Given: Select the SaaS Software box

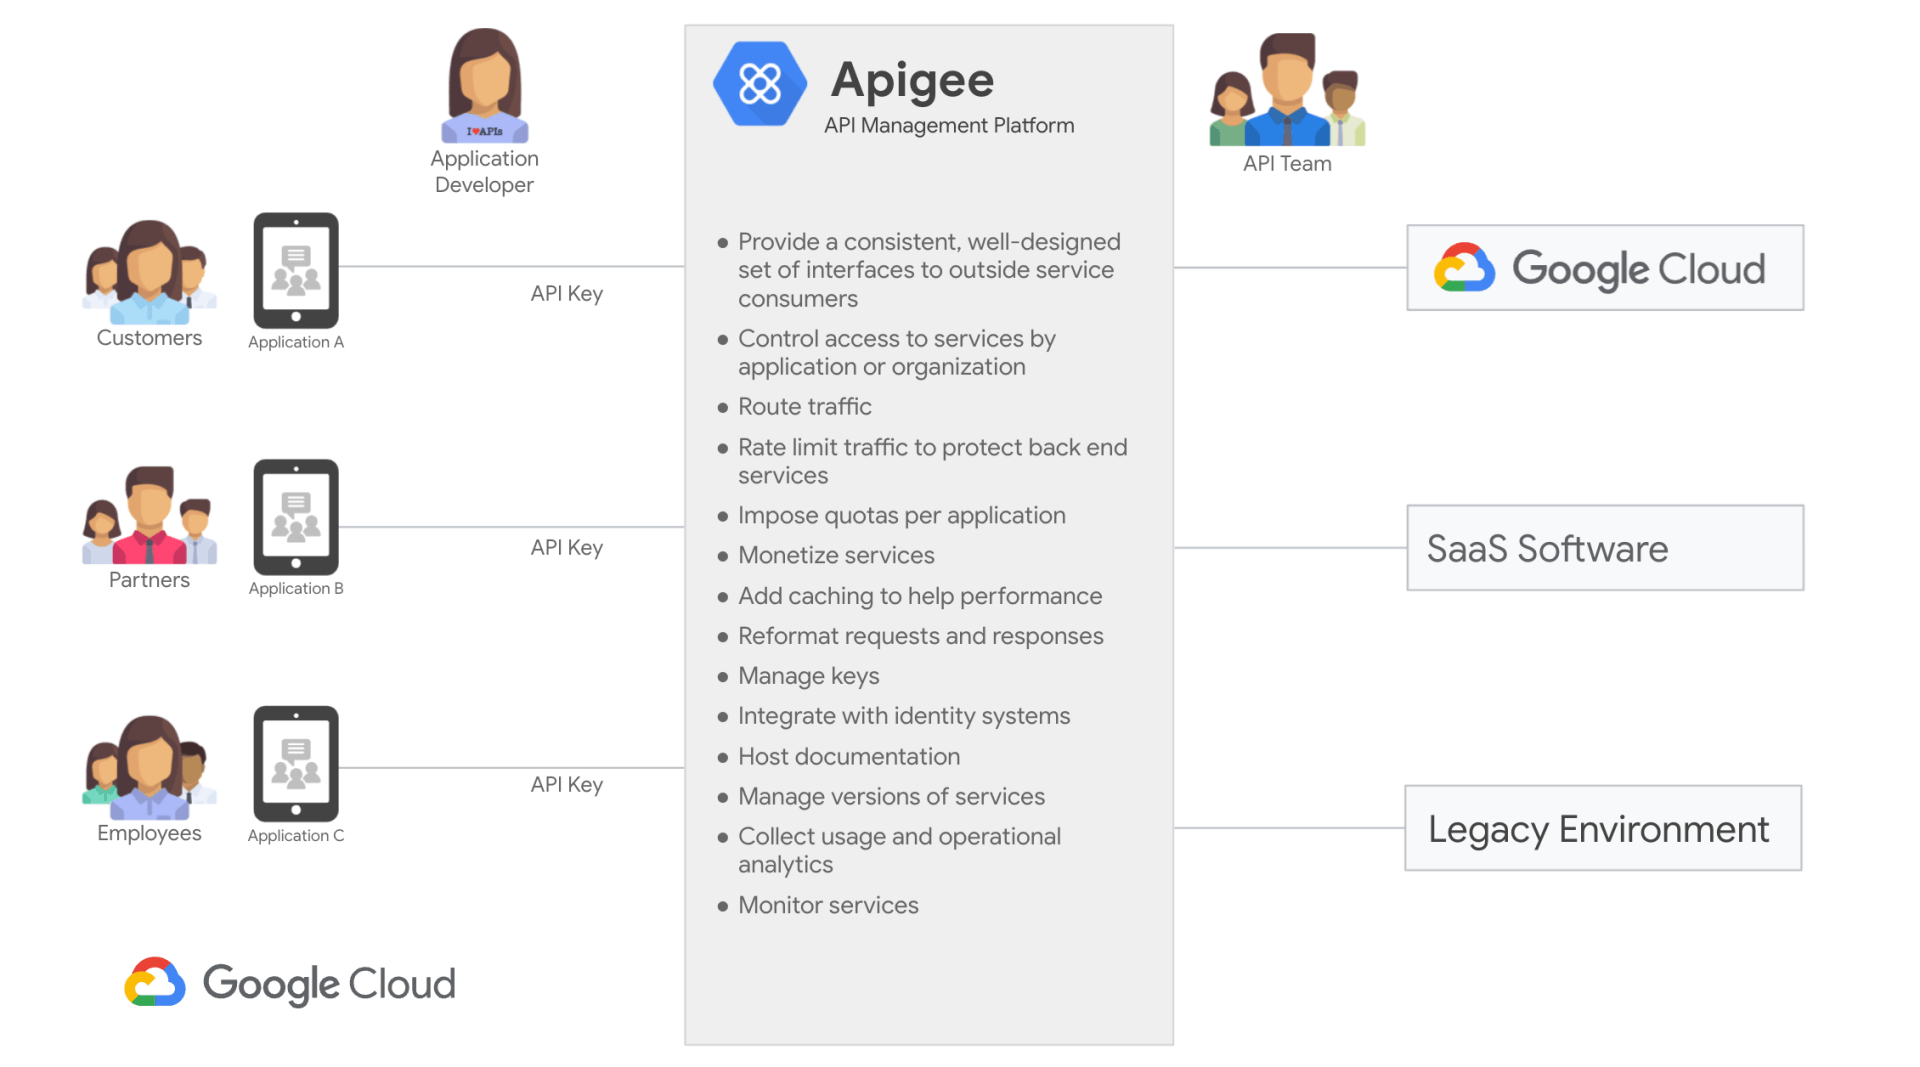Looking at the screenshot, I should 1605,548.
